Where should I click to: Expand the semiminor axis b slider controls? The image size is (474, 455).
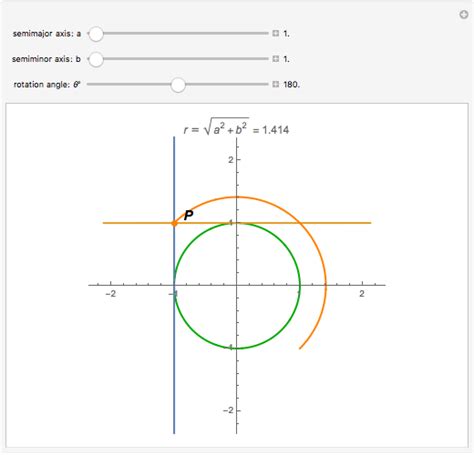[x=275, y=59]
